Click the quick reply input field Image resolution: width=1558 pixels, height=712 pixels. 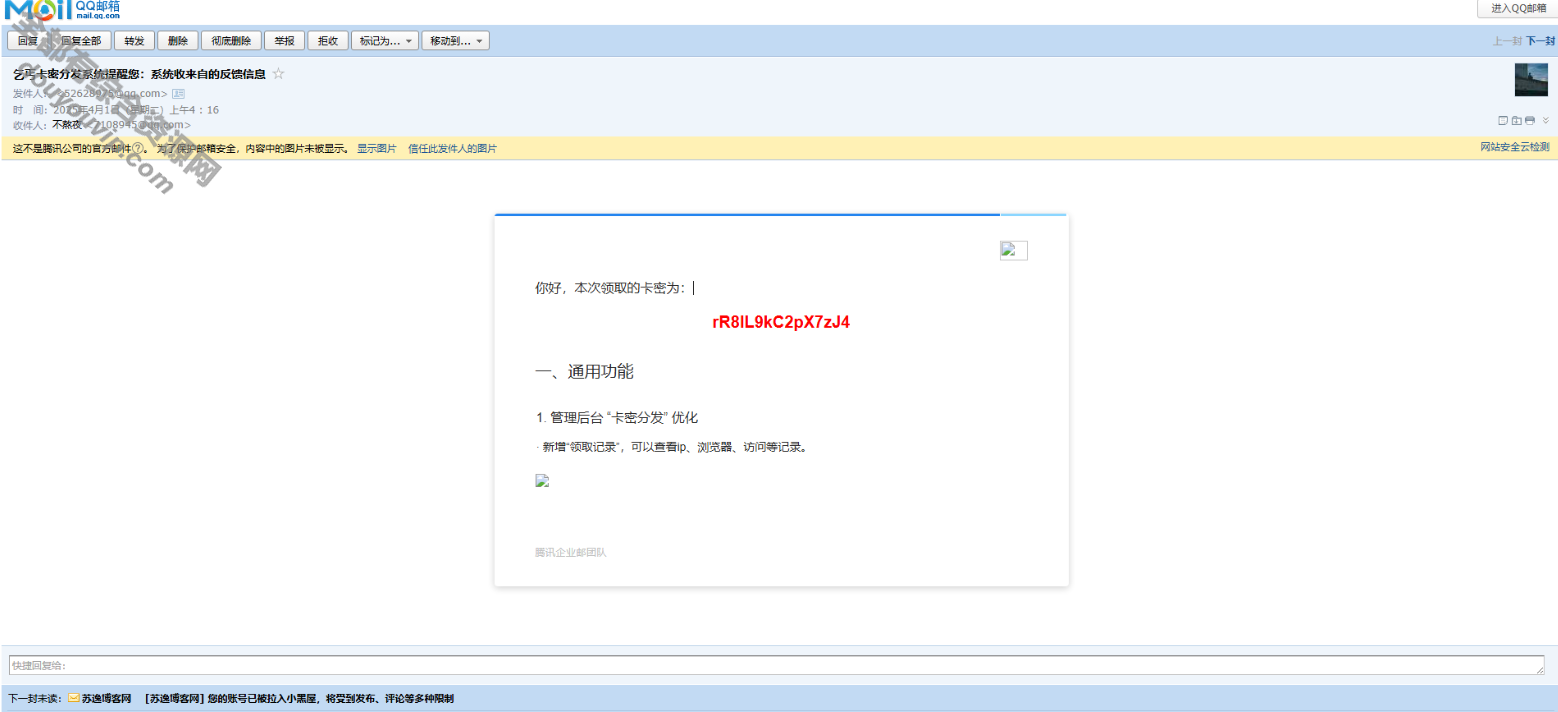pos(775,665)
